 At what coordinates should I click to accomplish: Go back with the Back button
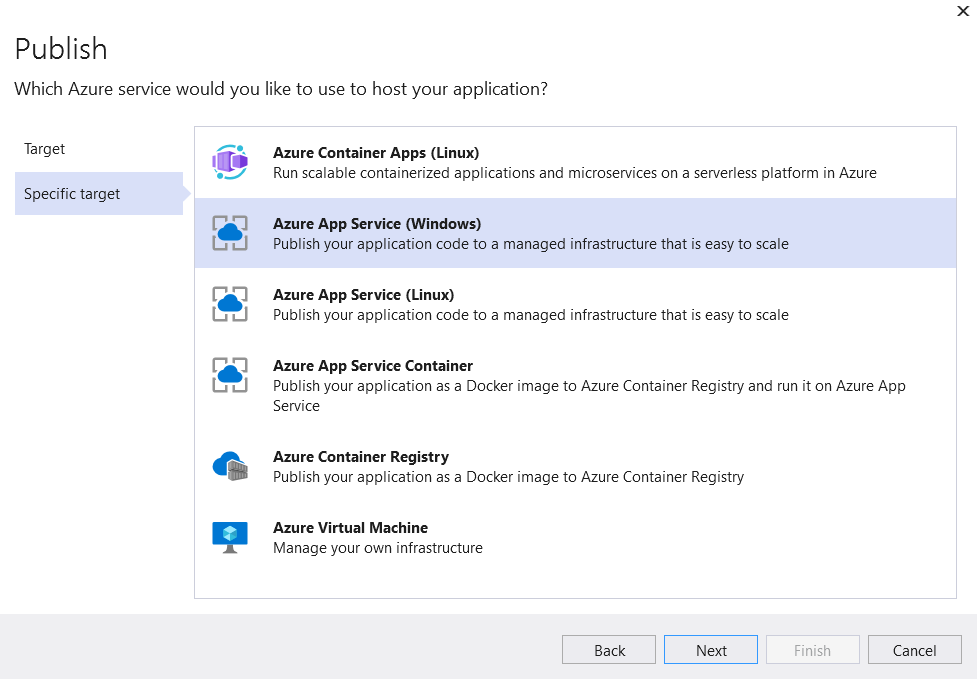click(x=609, y=650)
